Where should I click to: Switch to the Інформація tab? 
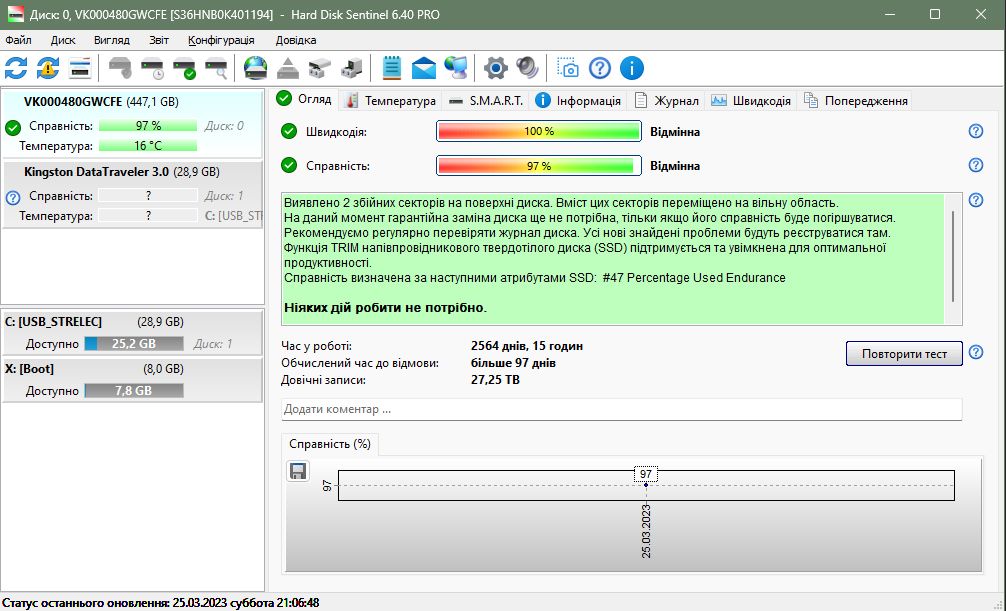(x=579, y=101)
